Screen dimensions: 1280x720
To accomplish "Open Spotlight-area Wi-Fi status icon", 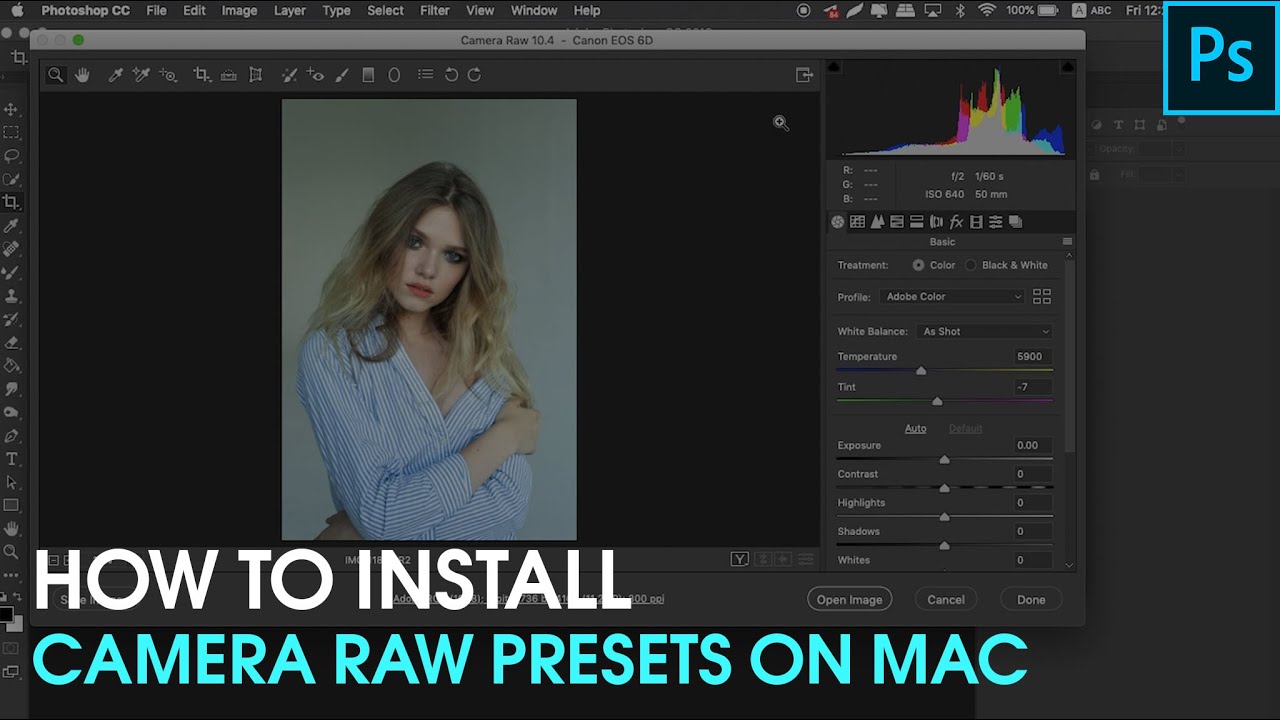I will [987, 11].
